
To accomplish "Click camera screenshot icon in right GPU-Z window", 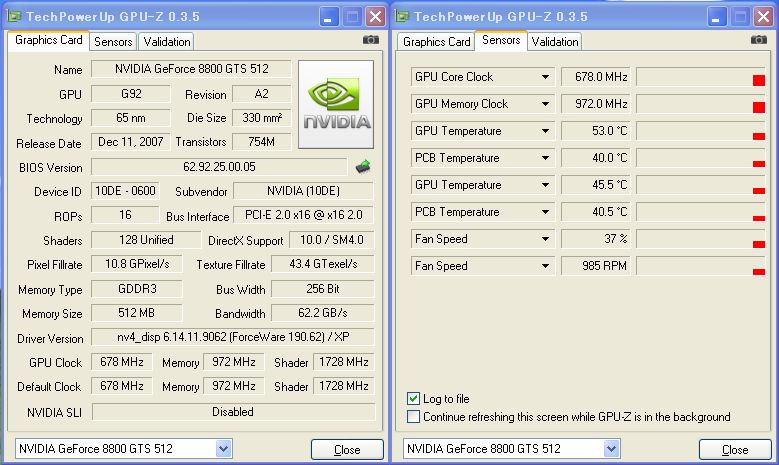I will point(759,40).
